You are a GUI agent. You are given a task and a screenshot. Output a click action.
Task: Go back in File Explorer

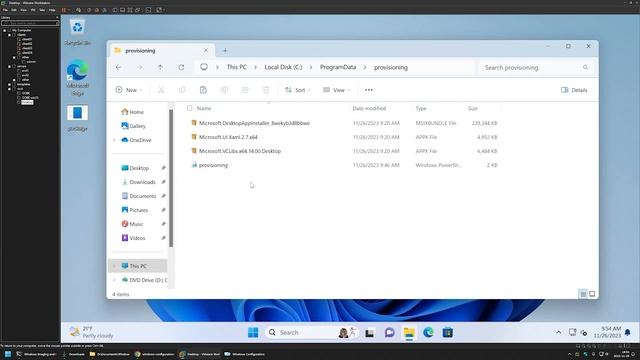(118, 67)
